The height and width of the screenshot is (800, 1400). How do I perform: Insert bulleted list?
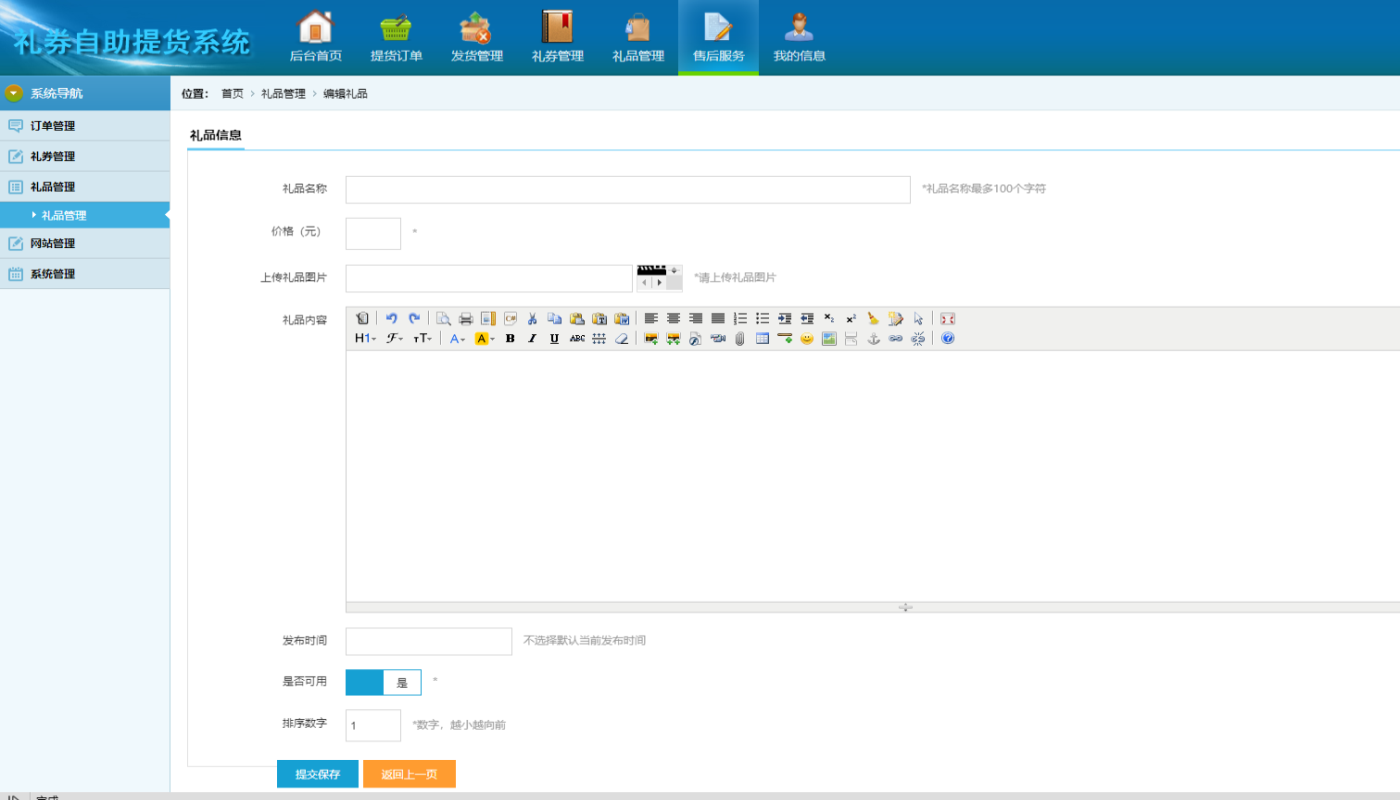762,319
